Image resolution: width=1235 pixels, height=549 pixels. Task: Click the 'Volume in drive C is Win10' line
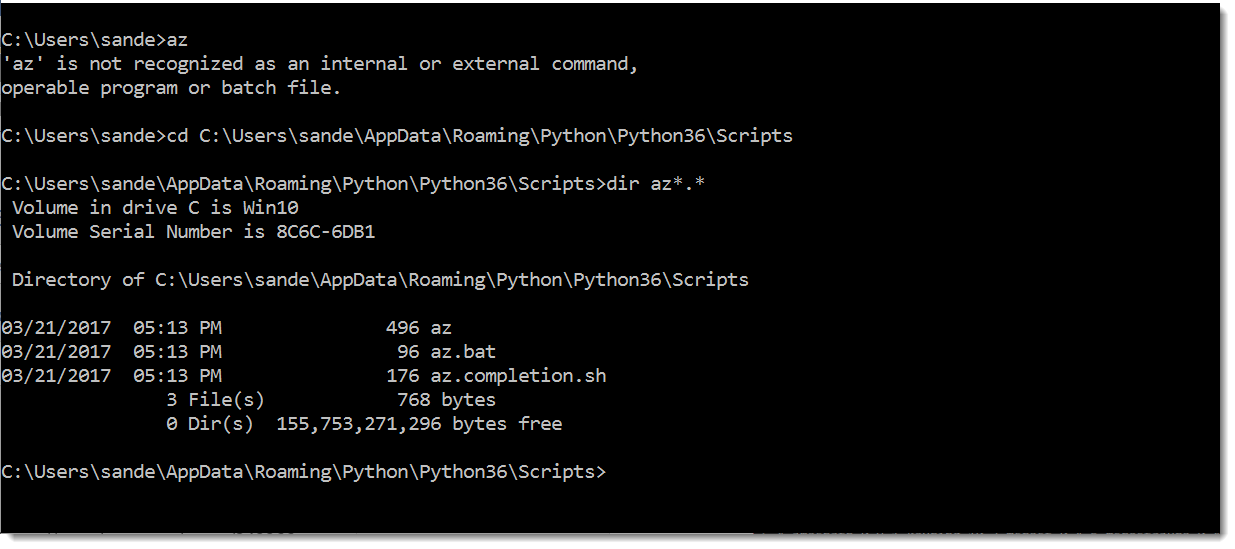pos(156,208)
